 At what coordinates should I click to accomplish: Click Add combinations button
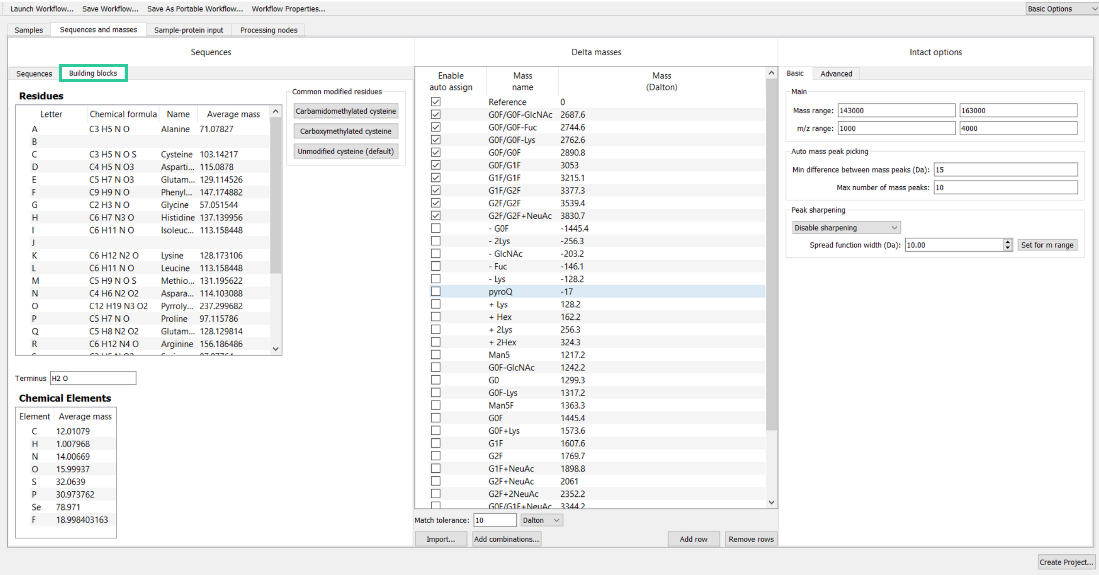click(507, 539)
